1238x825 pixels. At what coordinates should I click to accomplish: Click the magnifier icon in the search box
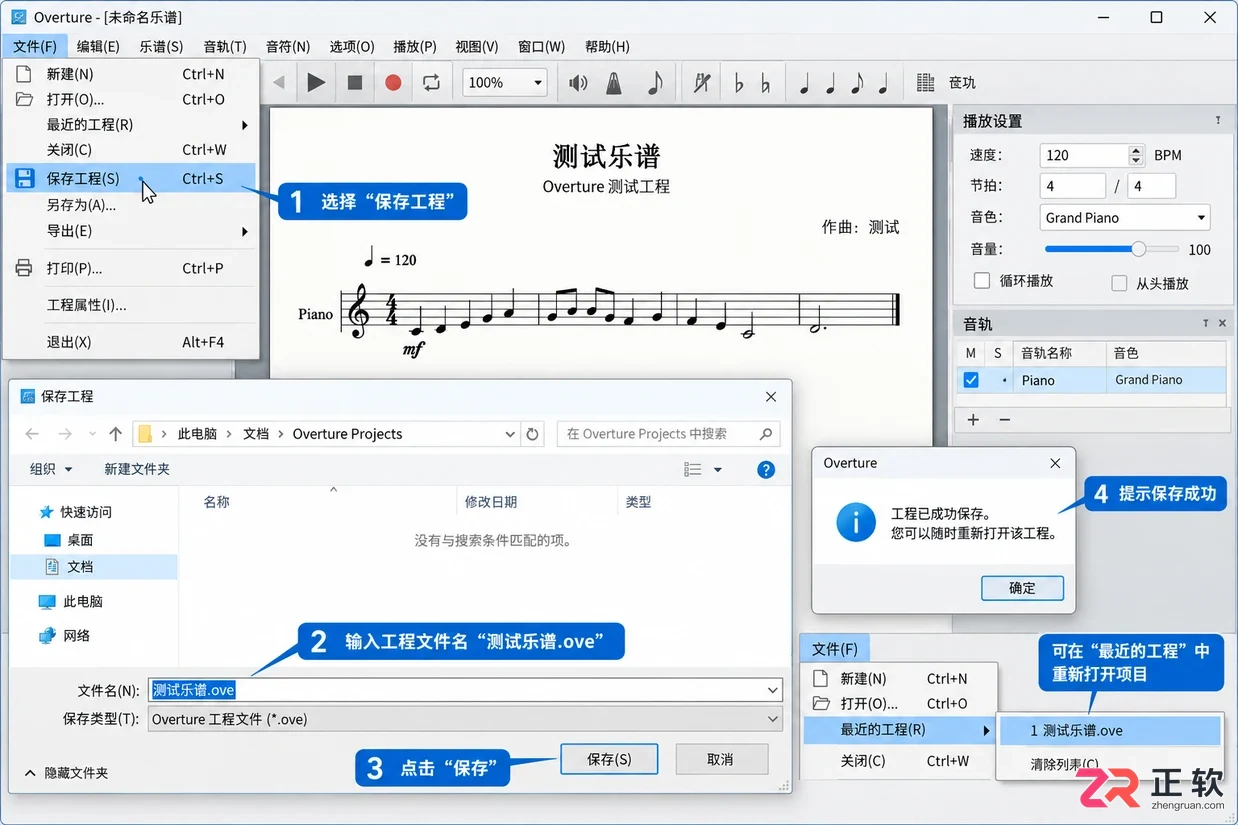766,434
